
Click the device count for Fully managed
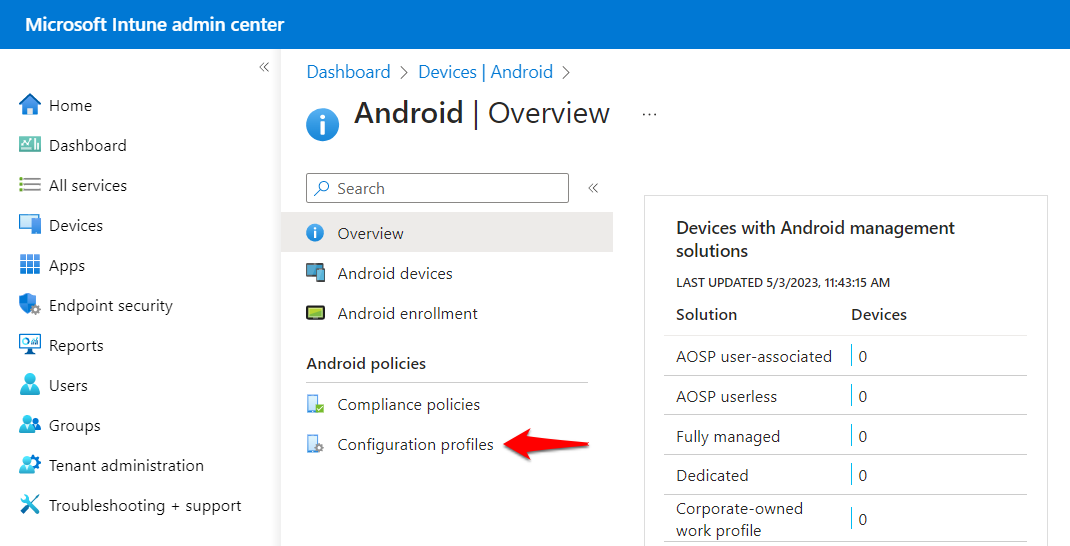point(863,436)
